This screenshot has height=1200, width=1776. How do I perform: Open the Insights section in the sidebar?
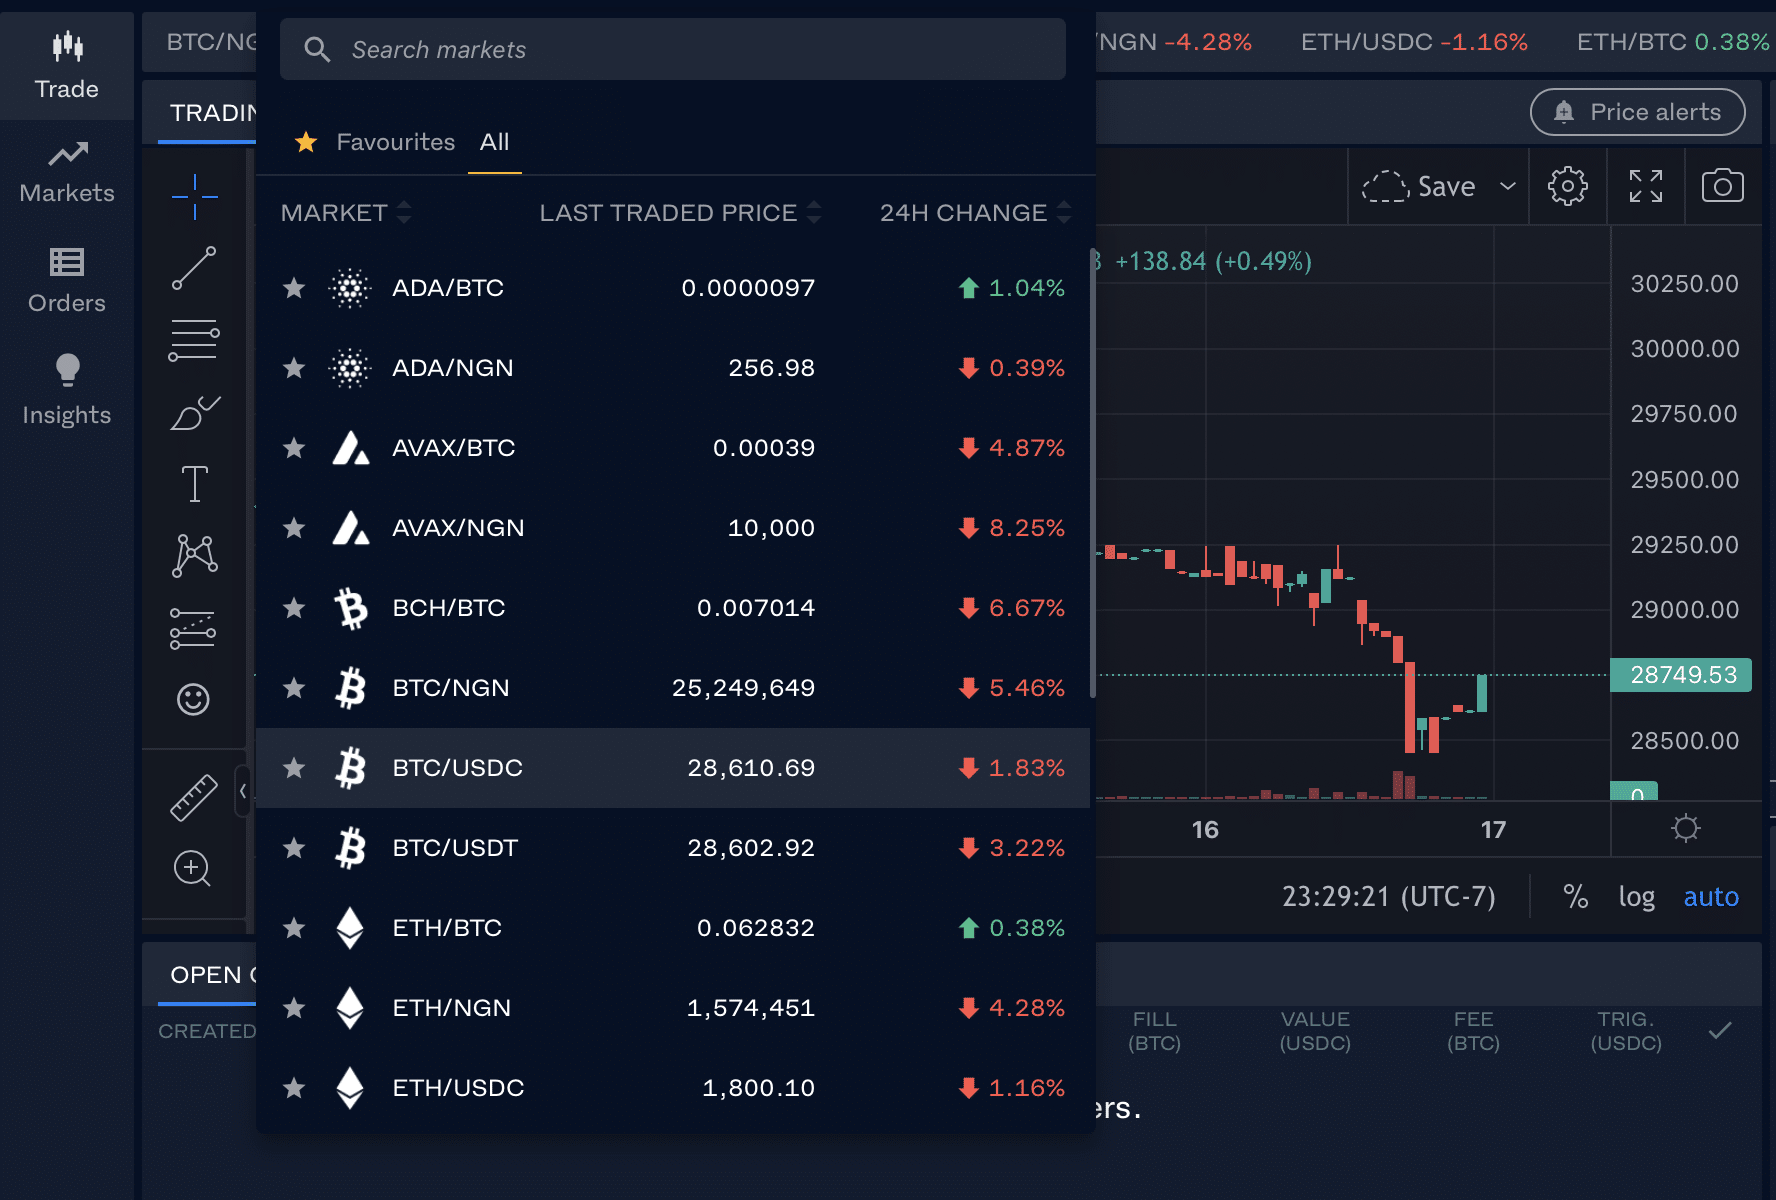66,389
